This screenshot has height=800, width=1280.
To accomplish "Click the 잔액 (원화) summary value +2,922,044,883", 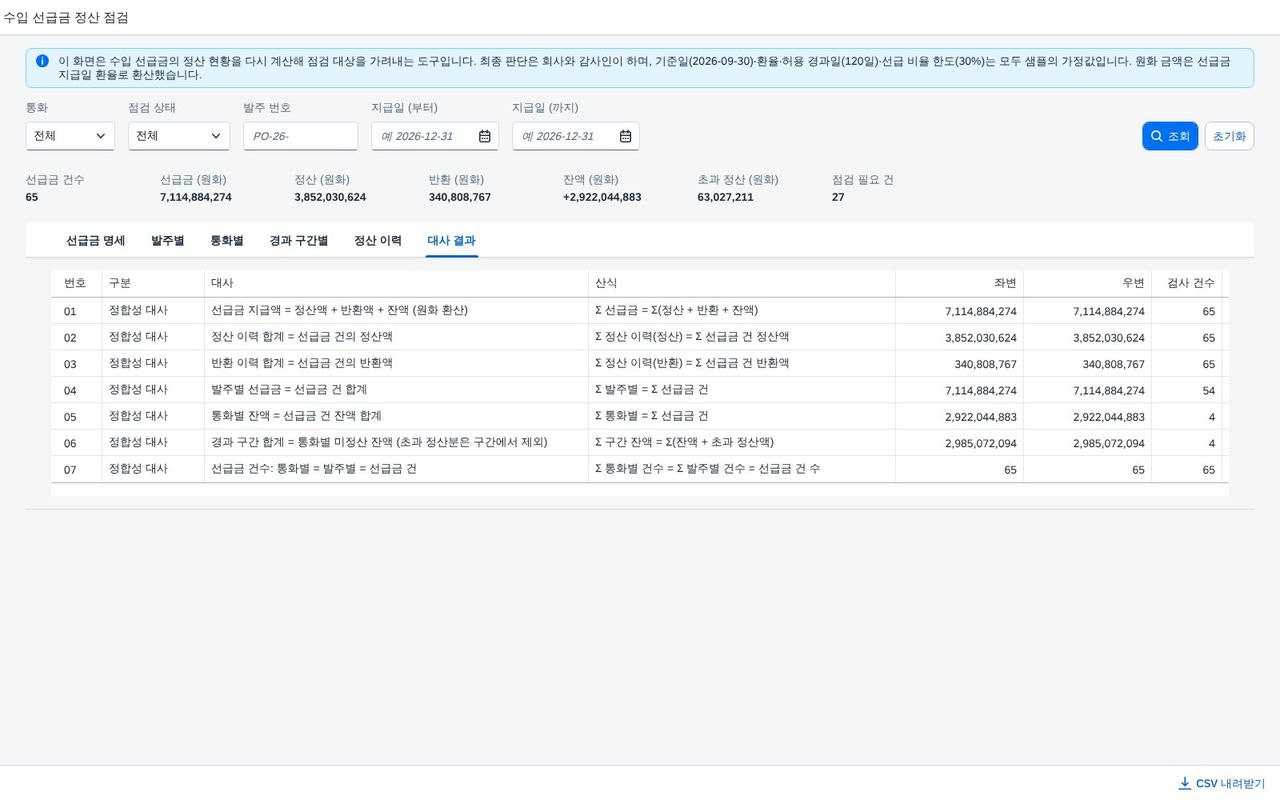I will [602, 197].
